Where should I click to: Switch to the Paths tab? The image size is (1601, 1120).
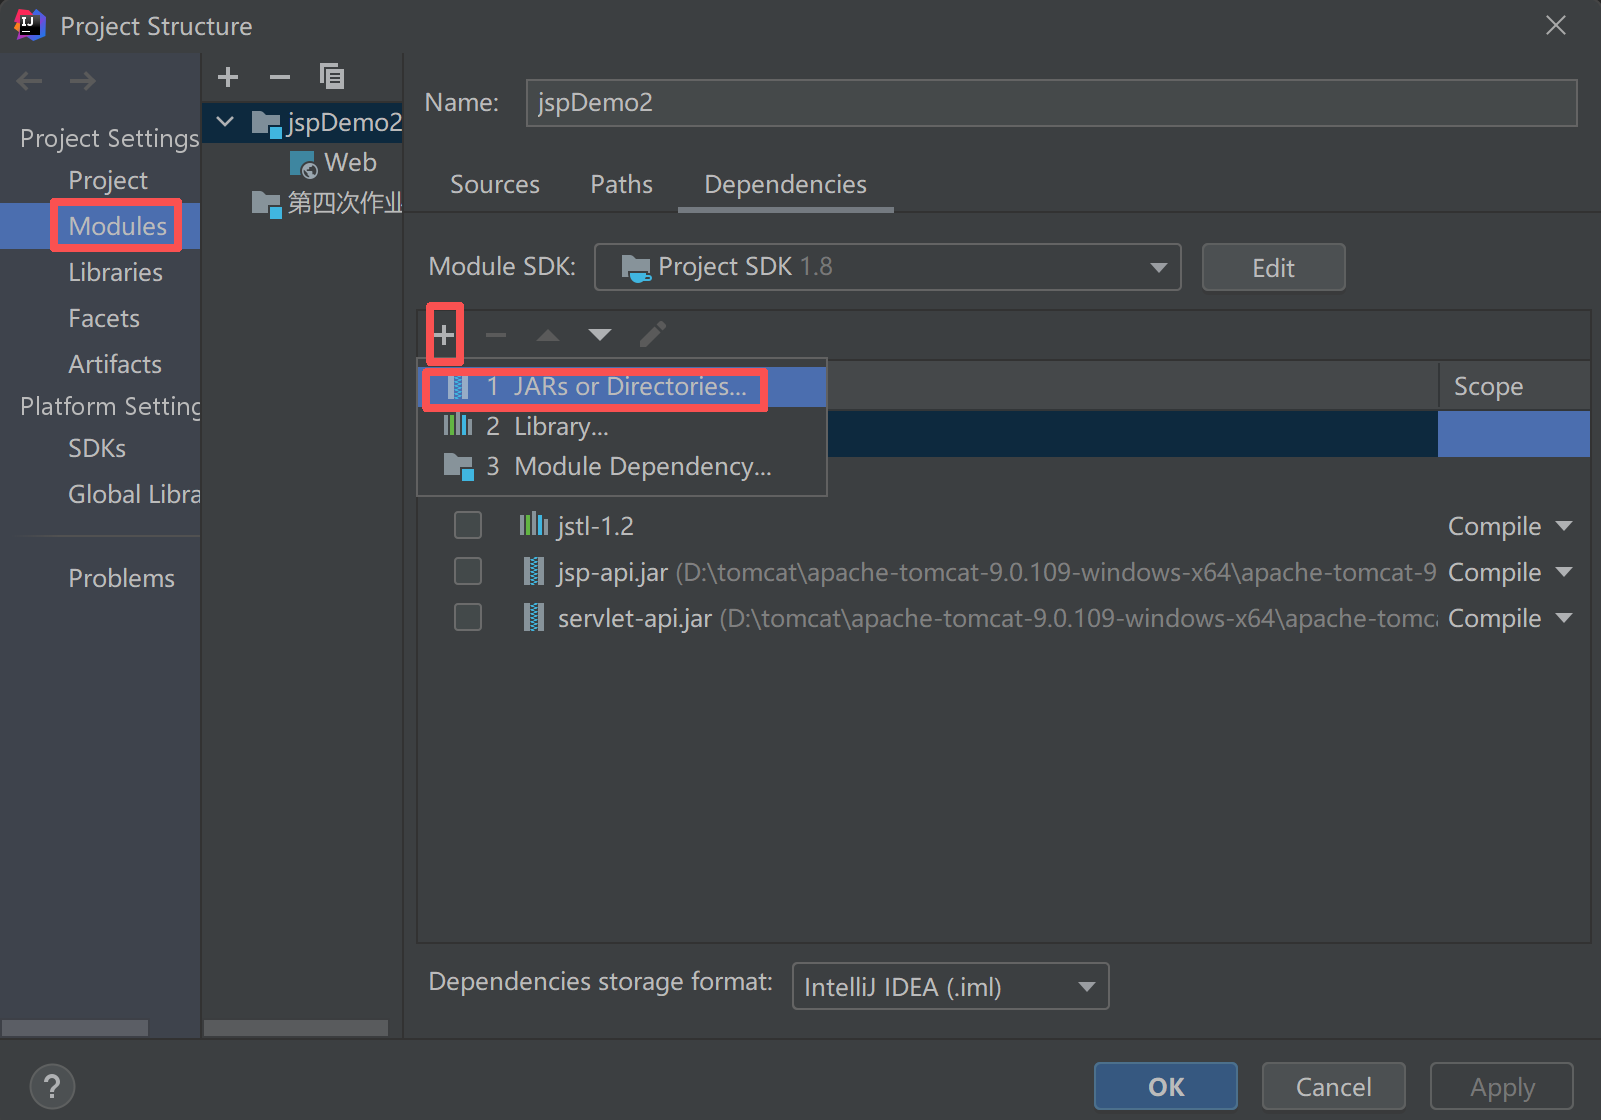pyautogui.click(x=621, y=184)
